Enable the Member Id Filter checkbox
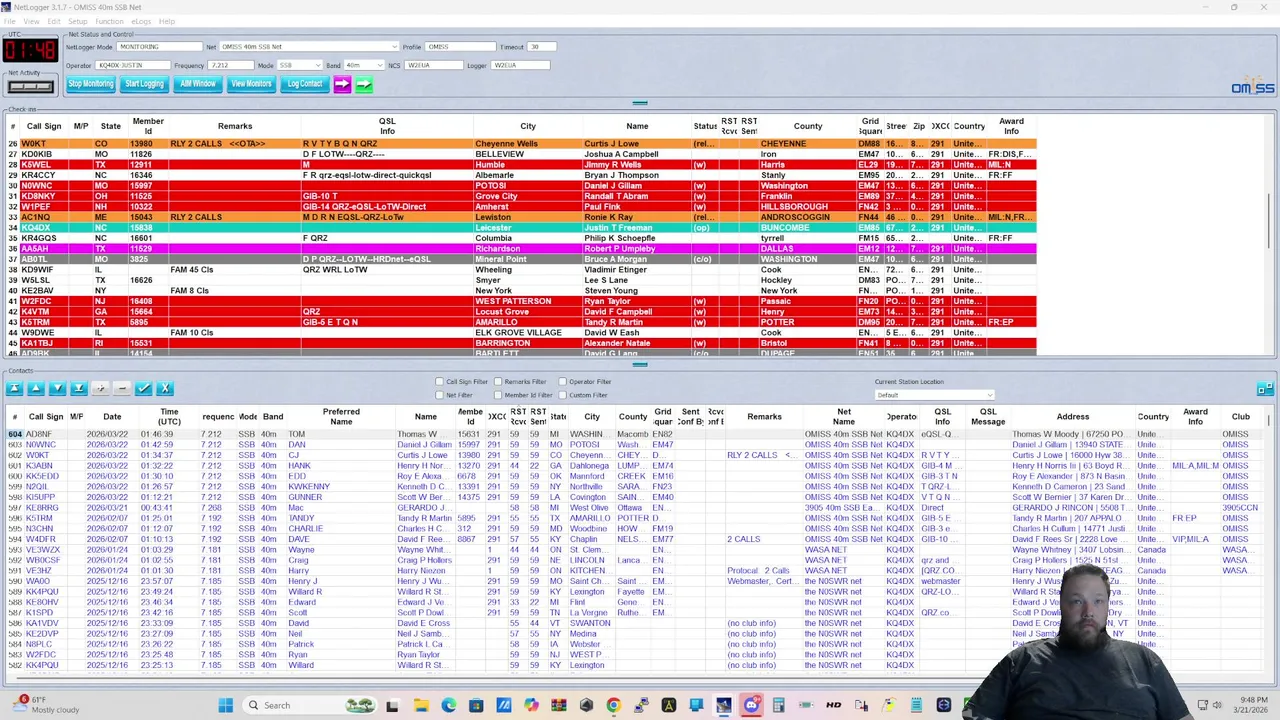This screenshot has width=1280, height=720. 498,395
